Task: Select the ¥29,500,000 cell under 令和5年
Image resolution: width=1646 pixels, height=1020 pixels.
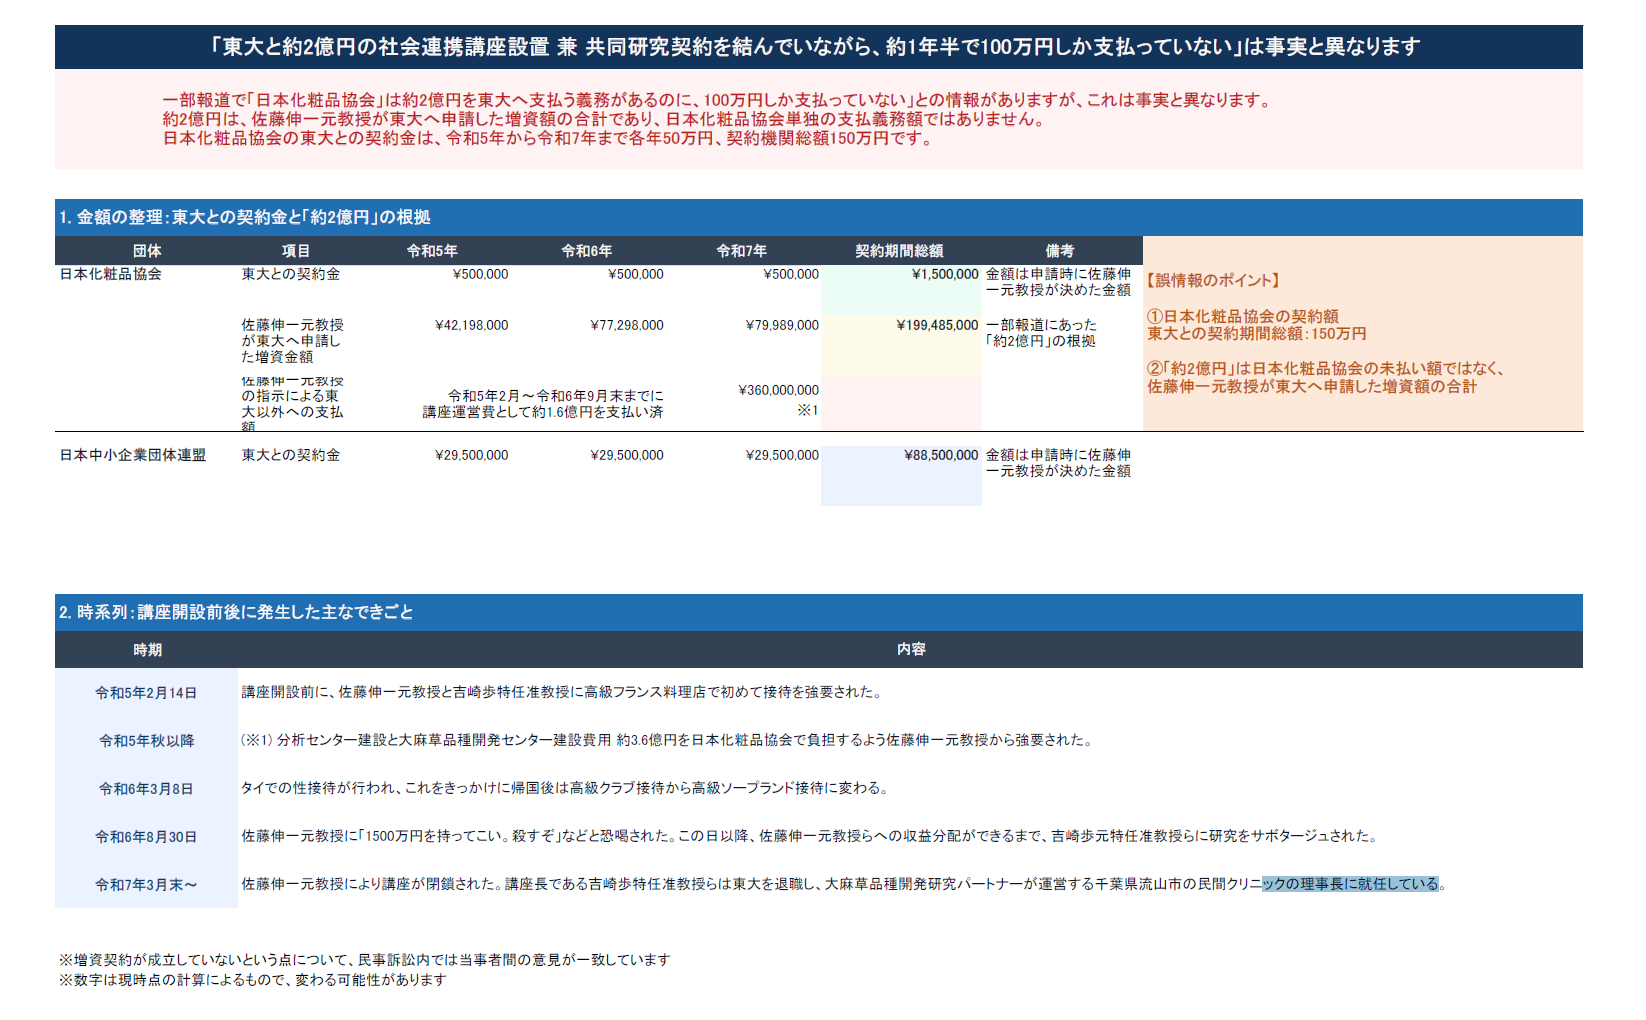Action: (x=471, y=455)
